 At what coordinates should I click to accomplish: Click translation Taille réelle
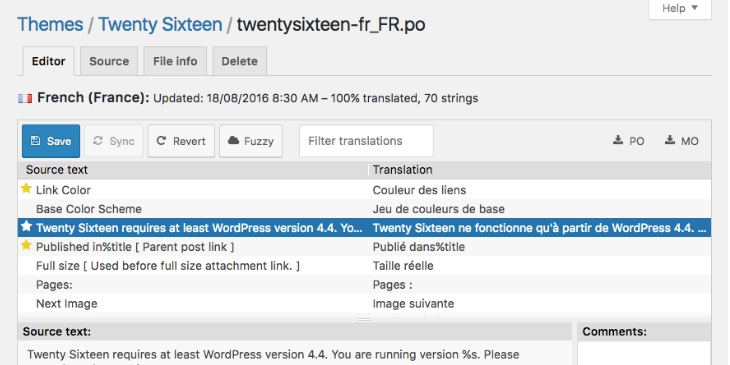click(403, 266)
